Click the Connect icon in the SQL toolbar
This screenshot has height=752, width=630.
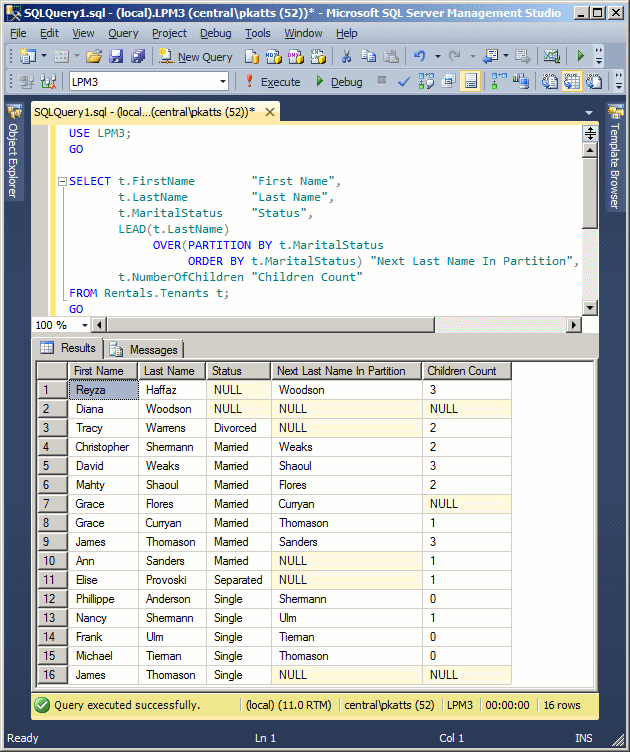(26, 82)
